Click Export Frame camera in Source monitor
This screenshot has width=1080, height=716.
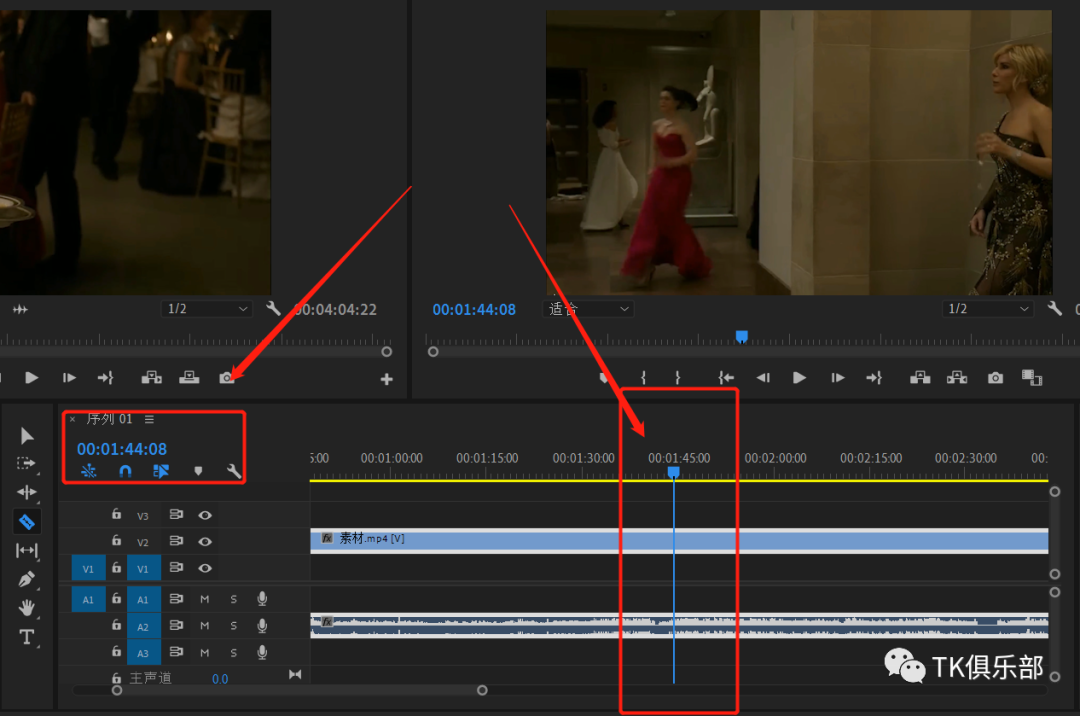tap(227, 378)
